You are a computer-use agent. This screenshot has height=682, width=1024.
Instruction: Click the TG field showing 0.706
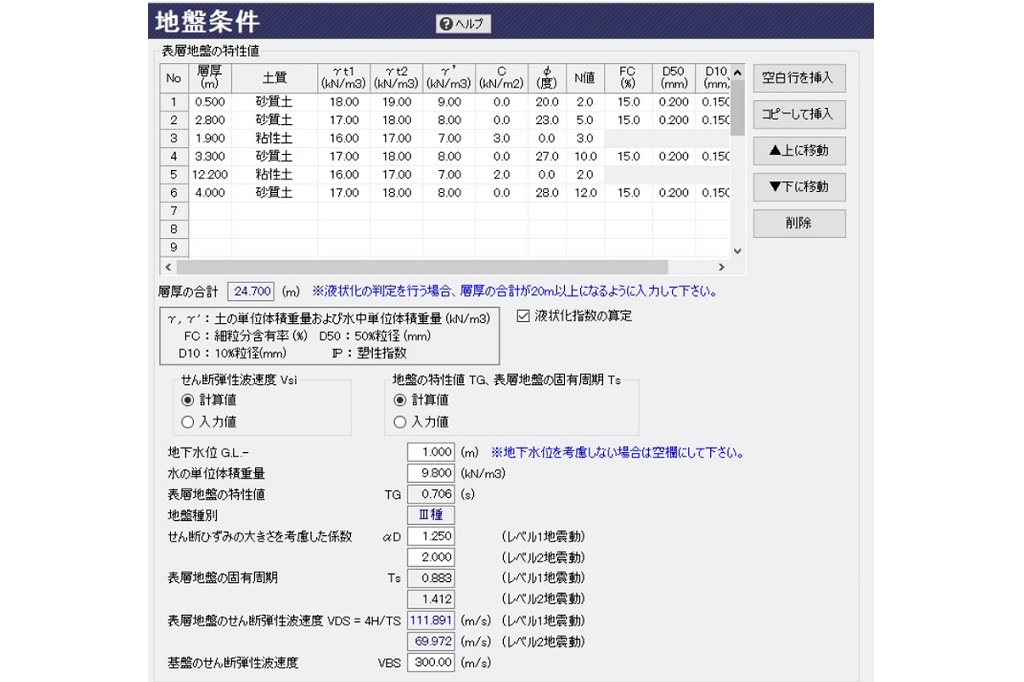[x=431, y=494]
